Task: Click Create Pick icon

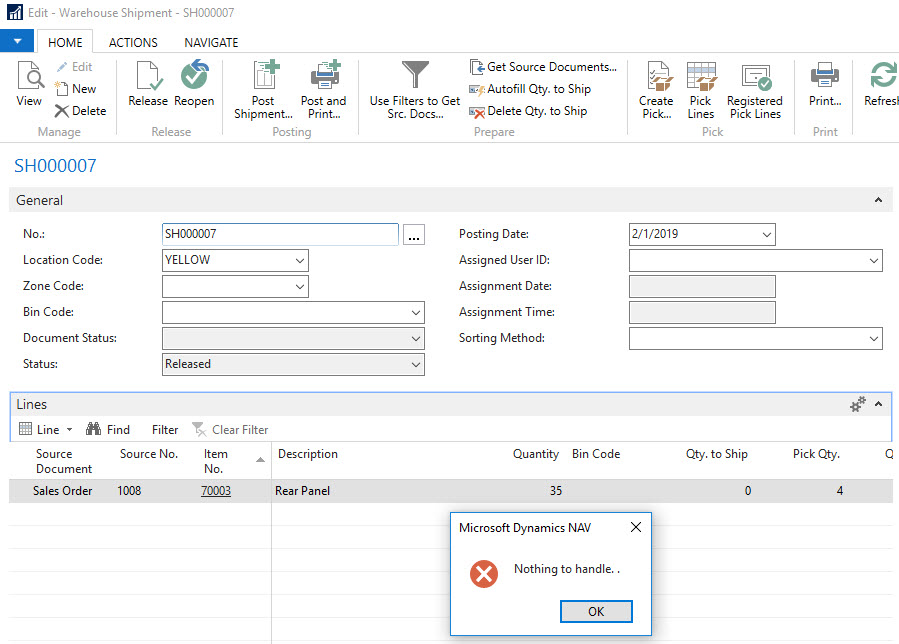Action: (658, 76)
